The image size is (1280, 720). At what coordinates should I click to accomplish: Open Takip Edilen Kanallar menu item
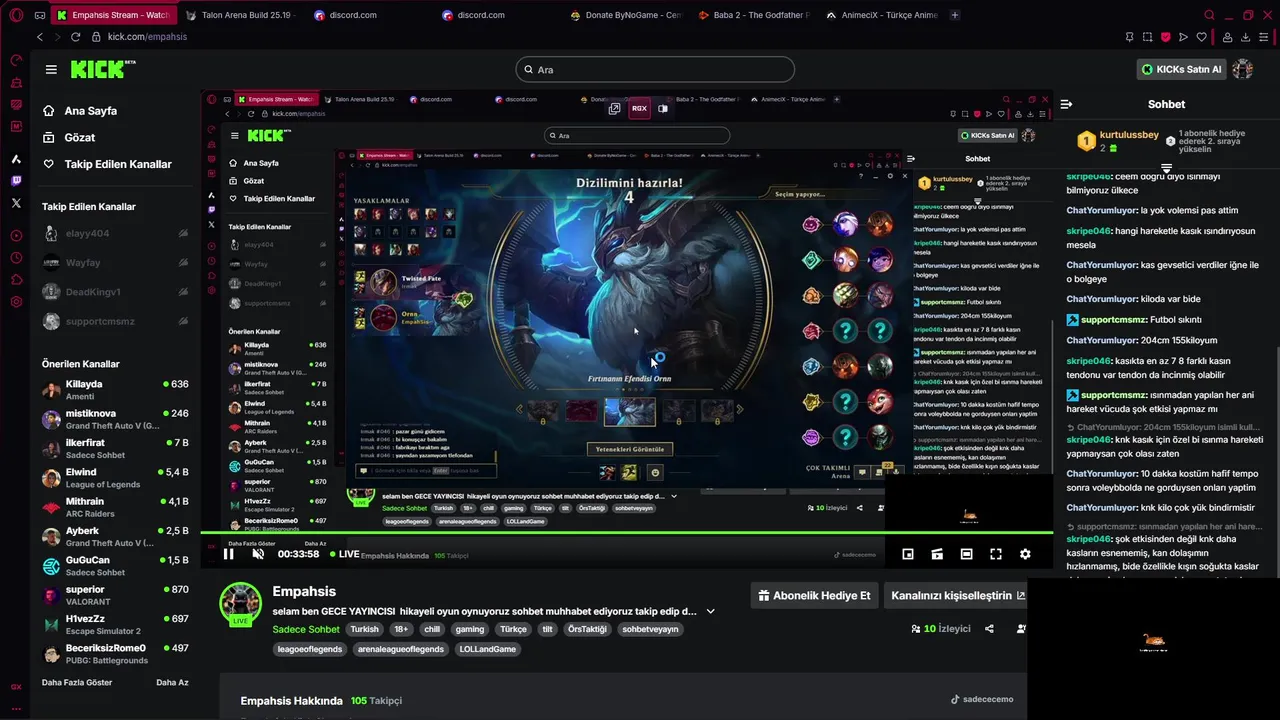107,164
